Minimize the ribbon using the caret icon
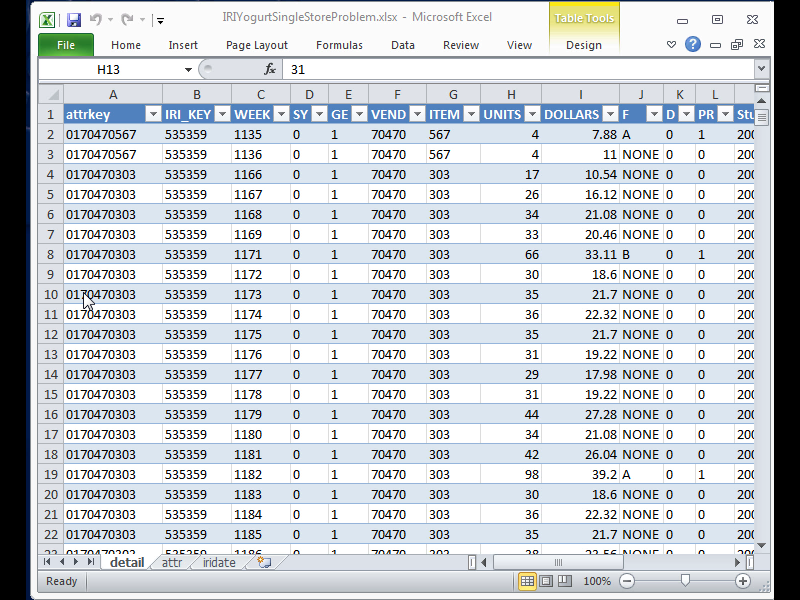 (673, 45)
